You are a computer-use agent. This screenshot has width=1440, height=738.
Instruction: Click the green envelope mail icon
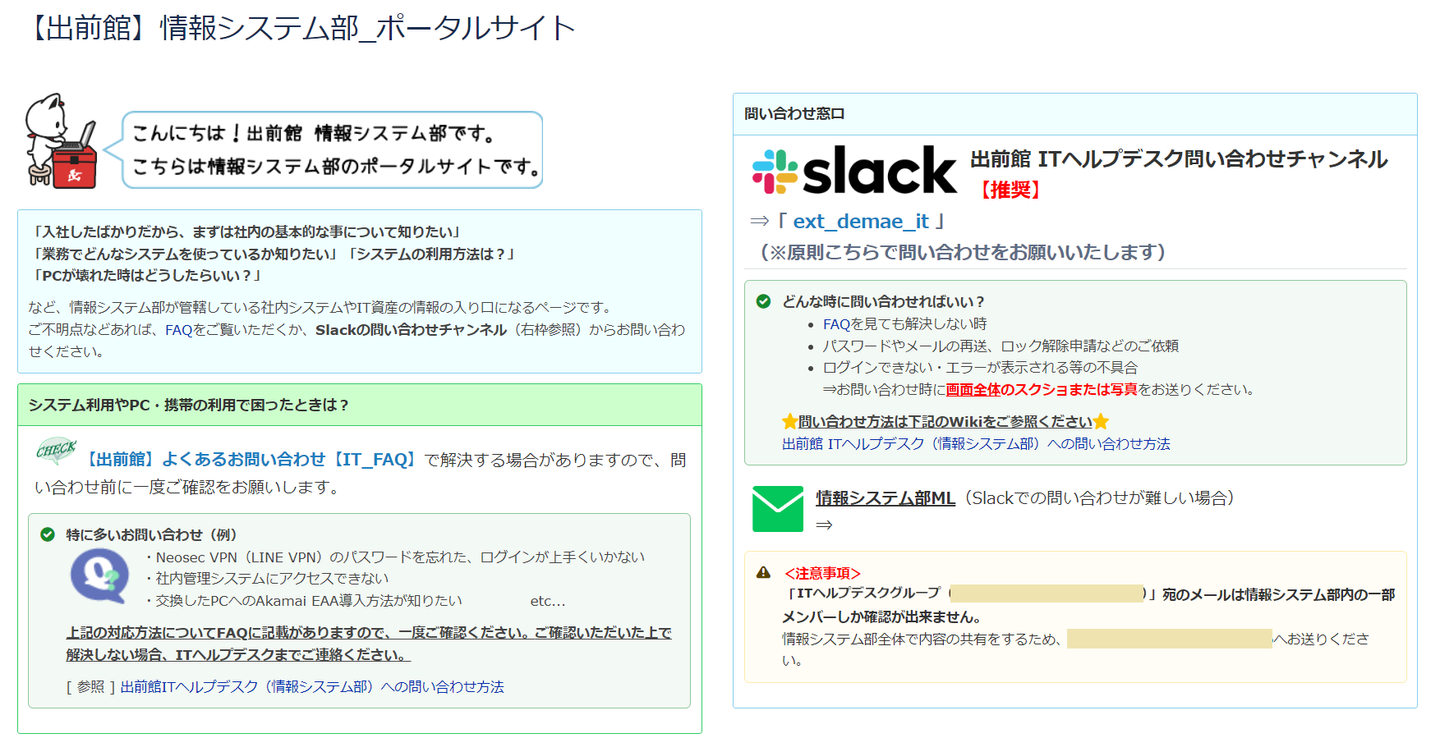pyautogui.click(x=778, y=509)
